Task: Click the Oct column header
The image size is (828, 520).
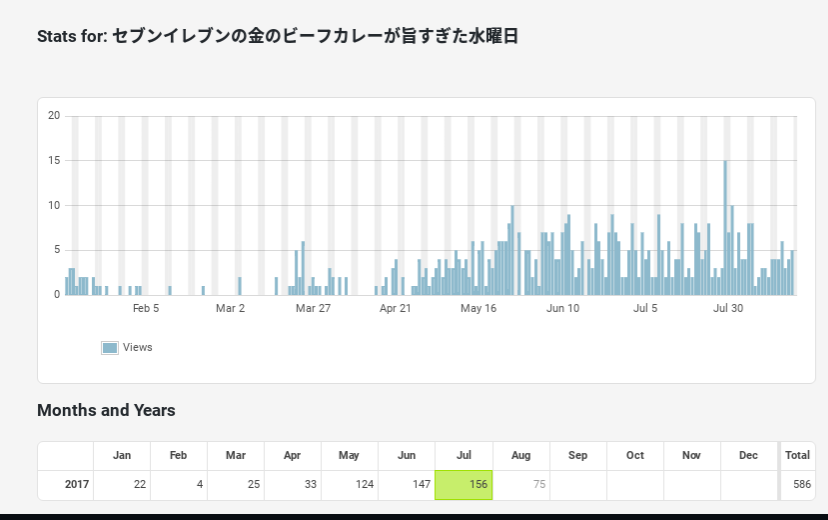Action: point(635,456)
